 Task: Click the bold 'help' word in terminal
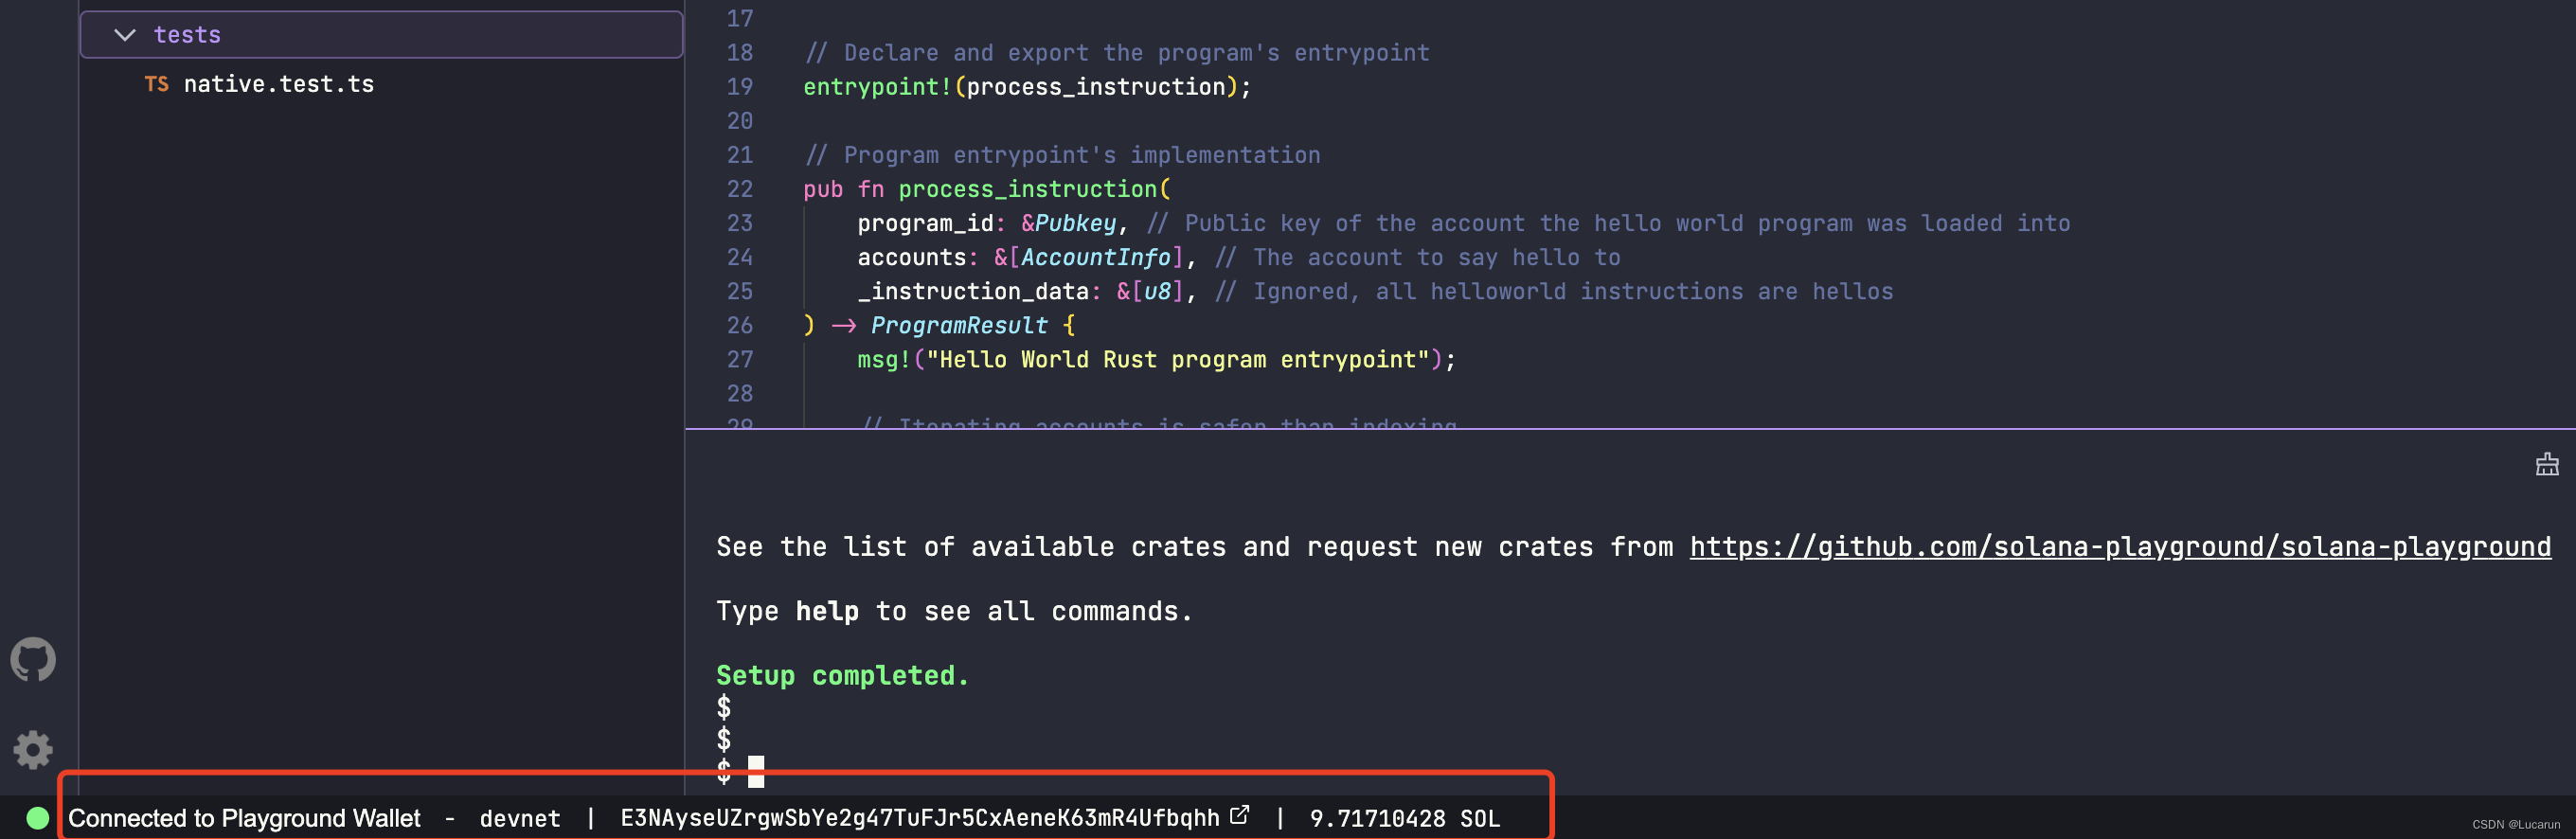(x=827, y=611)
